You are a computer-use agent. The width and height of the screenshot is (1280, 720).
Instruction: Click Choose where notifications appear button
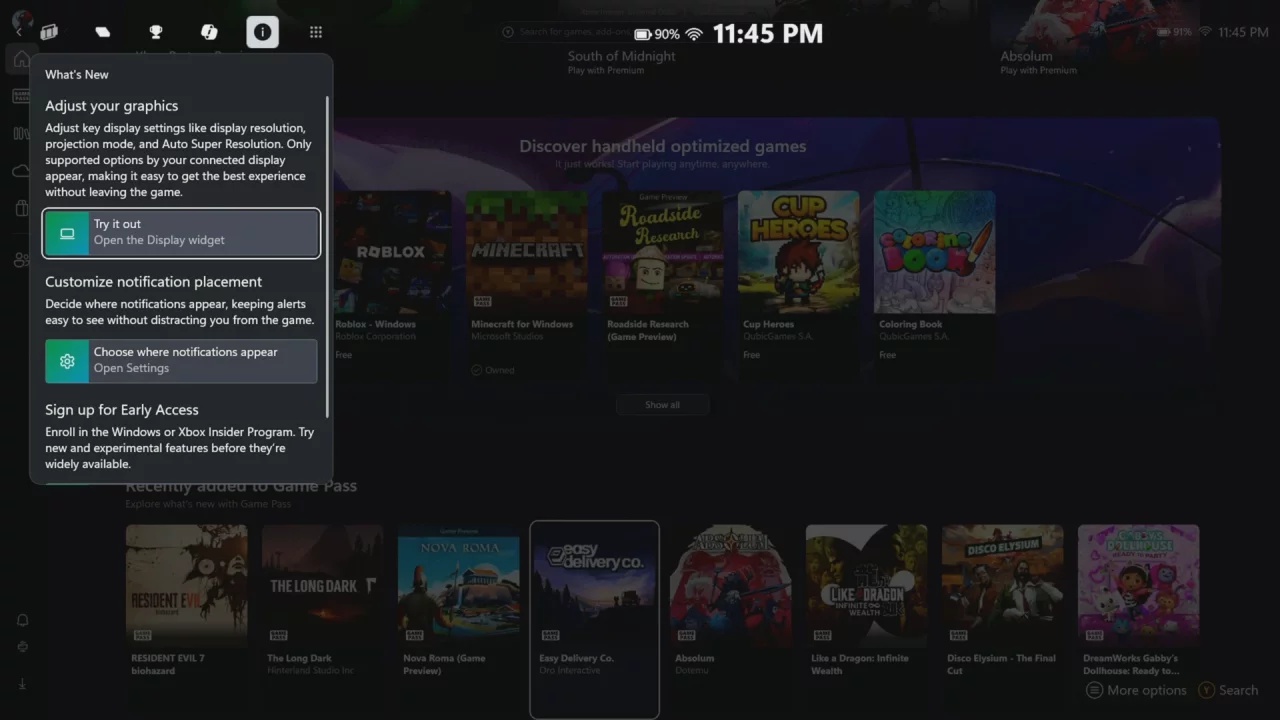pos(181,361)
